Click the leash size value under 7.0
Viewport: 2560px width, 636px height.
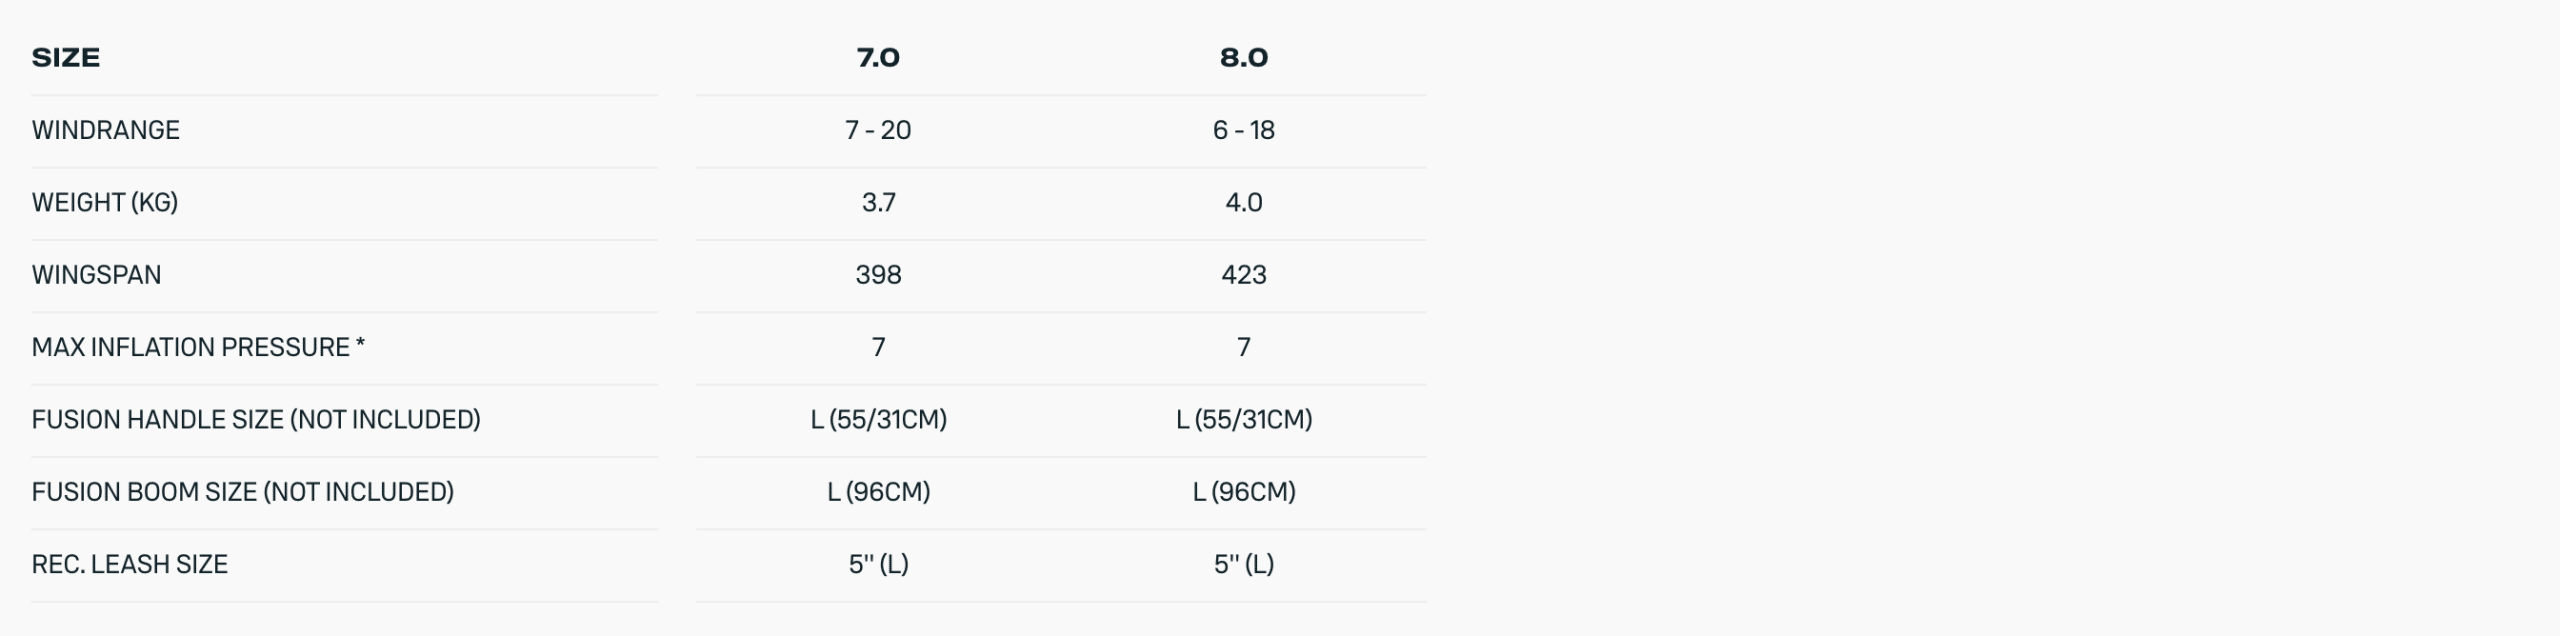click(878, 565)
